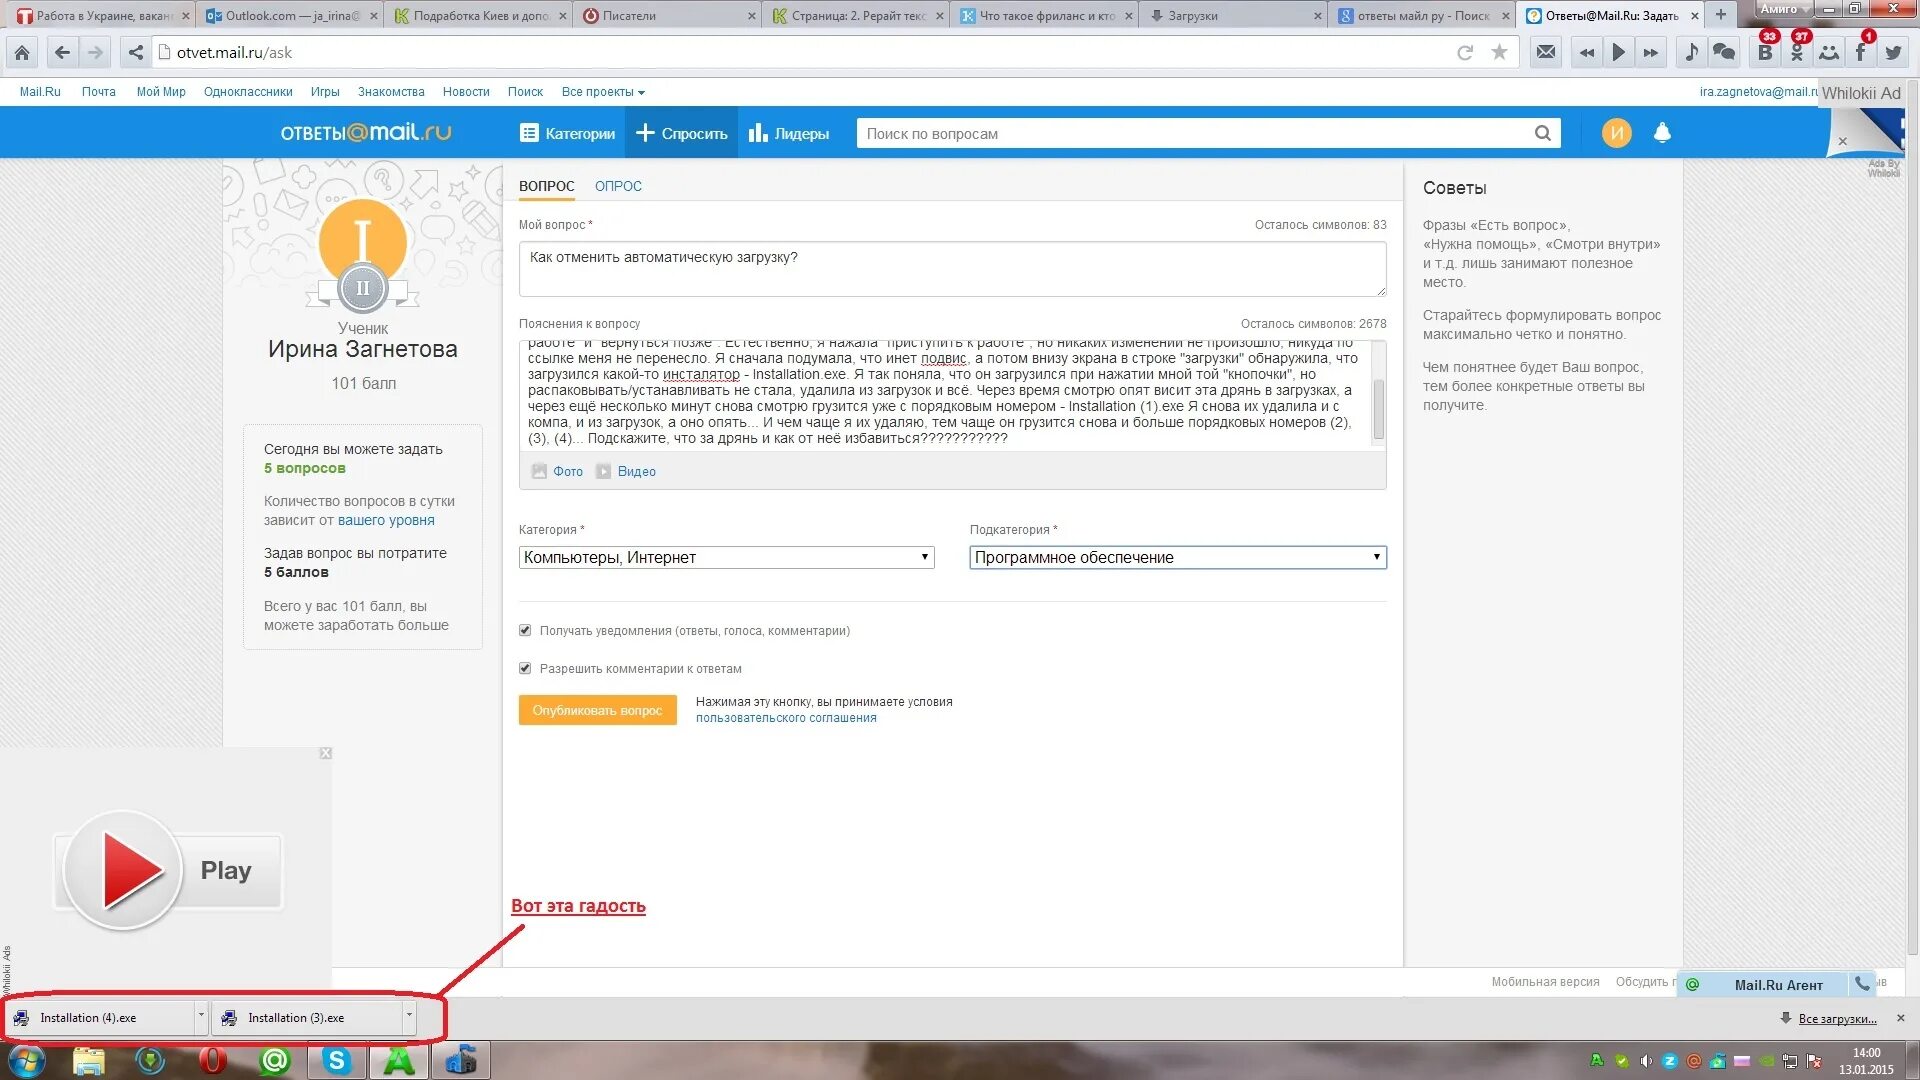The image size is (1920, 1080).
Task: Click Опубликовать вопрос button
Action: [x=597, y=710]
